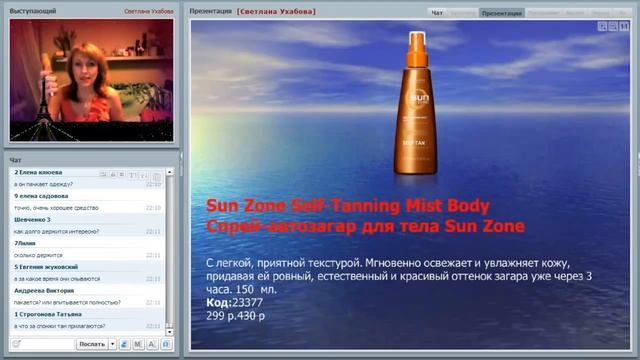Click message 'как долго держится интересно?'
The width and height of the screenshot is (640, 360).
56,231
